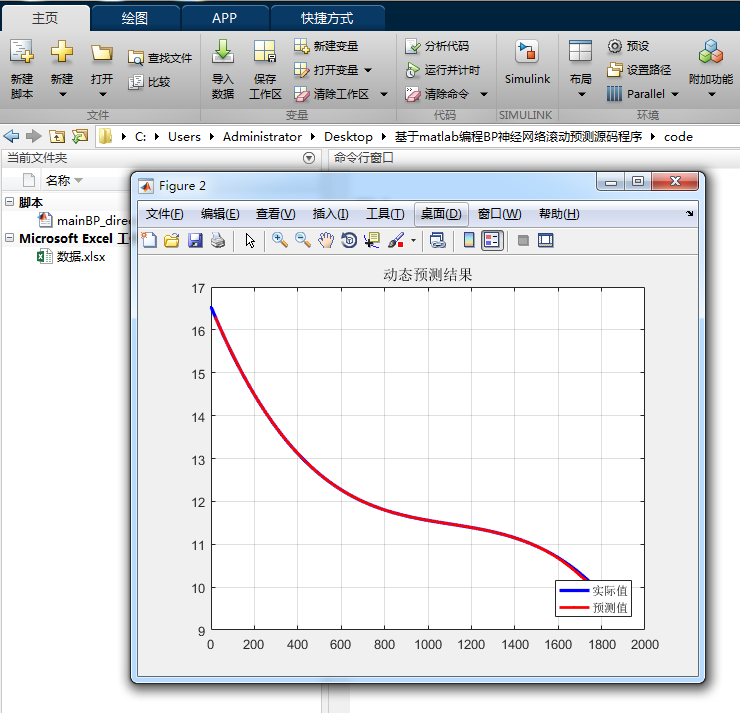Create a new script with 新建脚本

22,69
